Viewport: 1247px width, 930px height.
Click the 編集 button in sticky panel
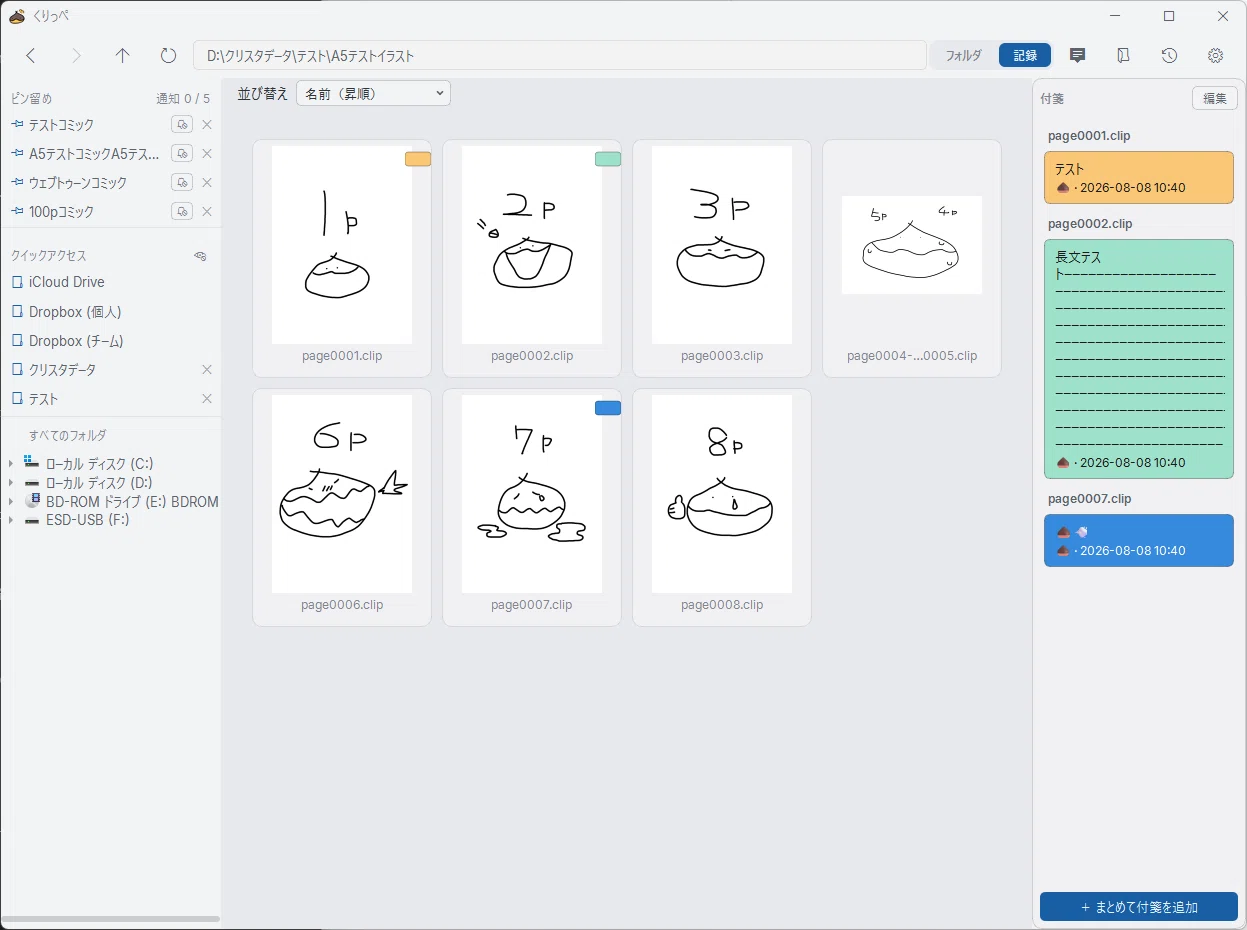pyautogui.click(x=1214, y=99)
